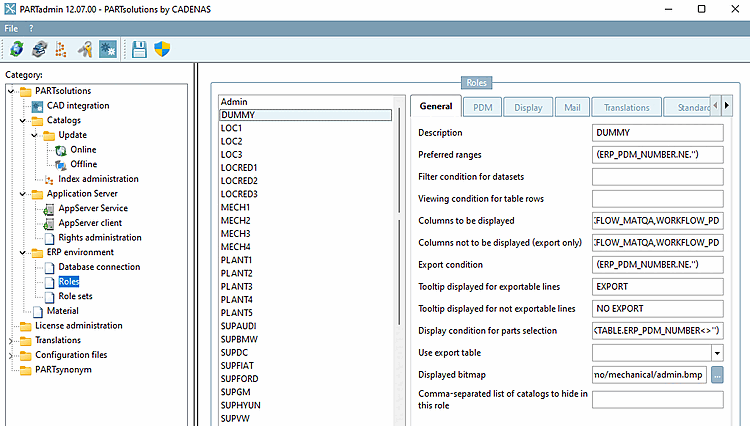Click the blue-yellow shield admin icon

pyautogui.click(x=162, y=49)
